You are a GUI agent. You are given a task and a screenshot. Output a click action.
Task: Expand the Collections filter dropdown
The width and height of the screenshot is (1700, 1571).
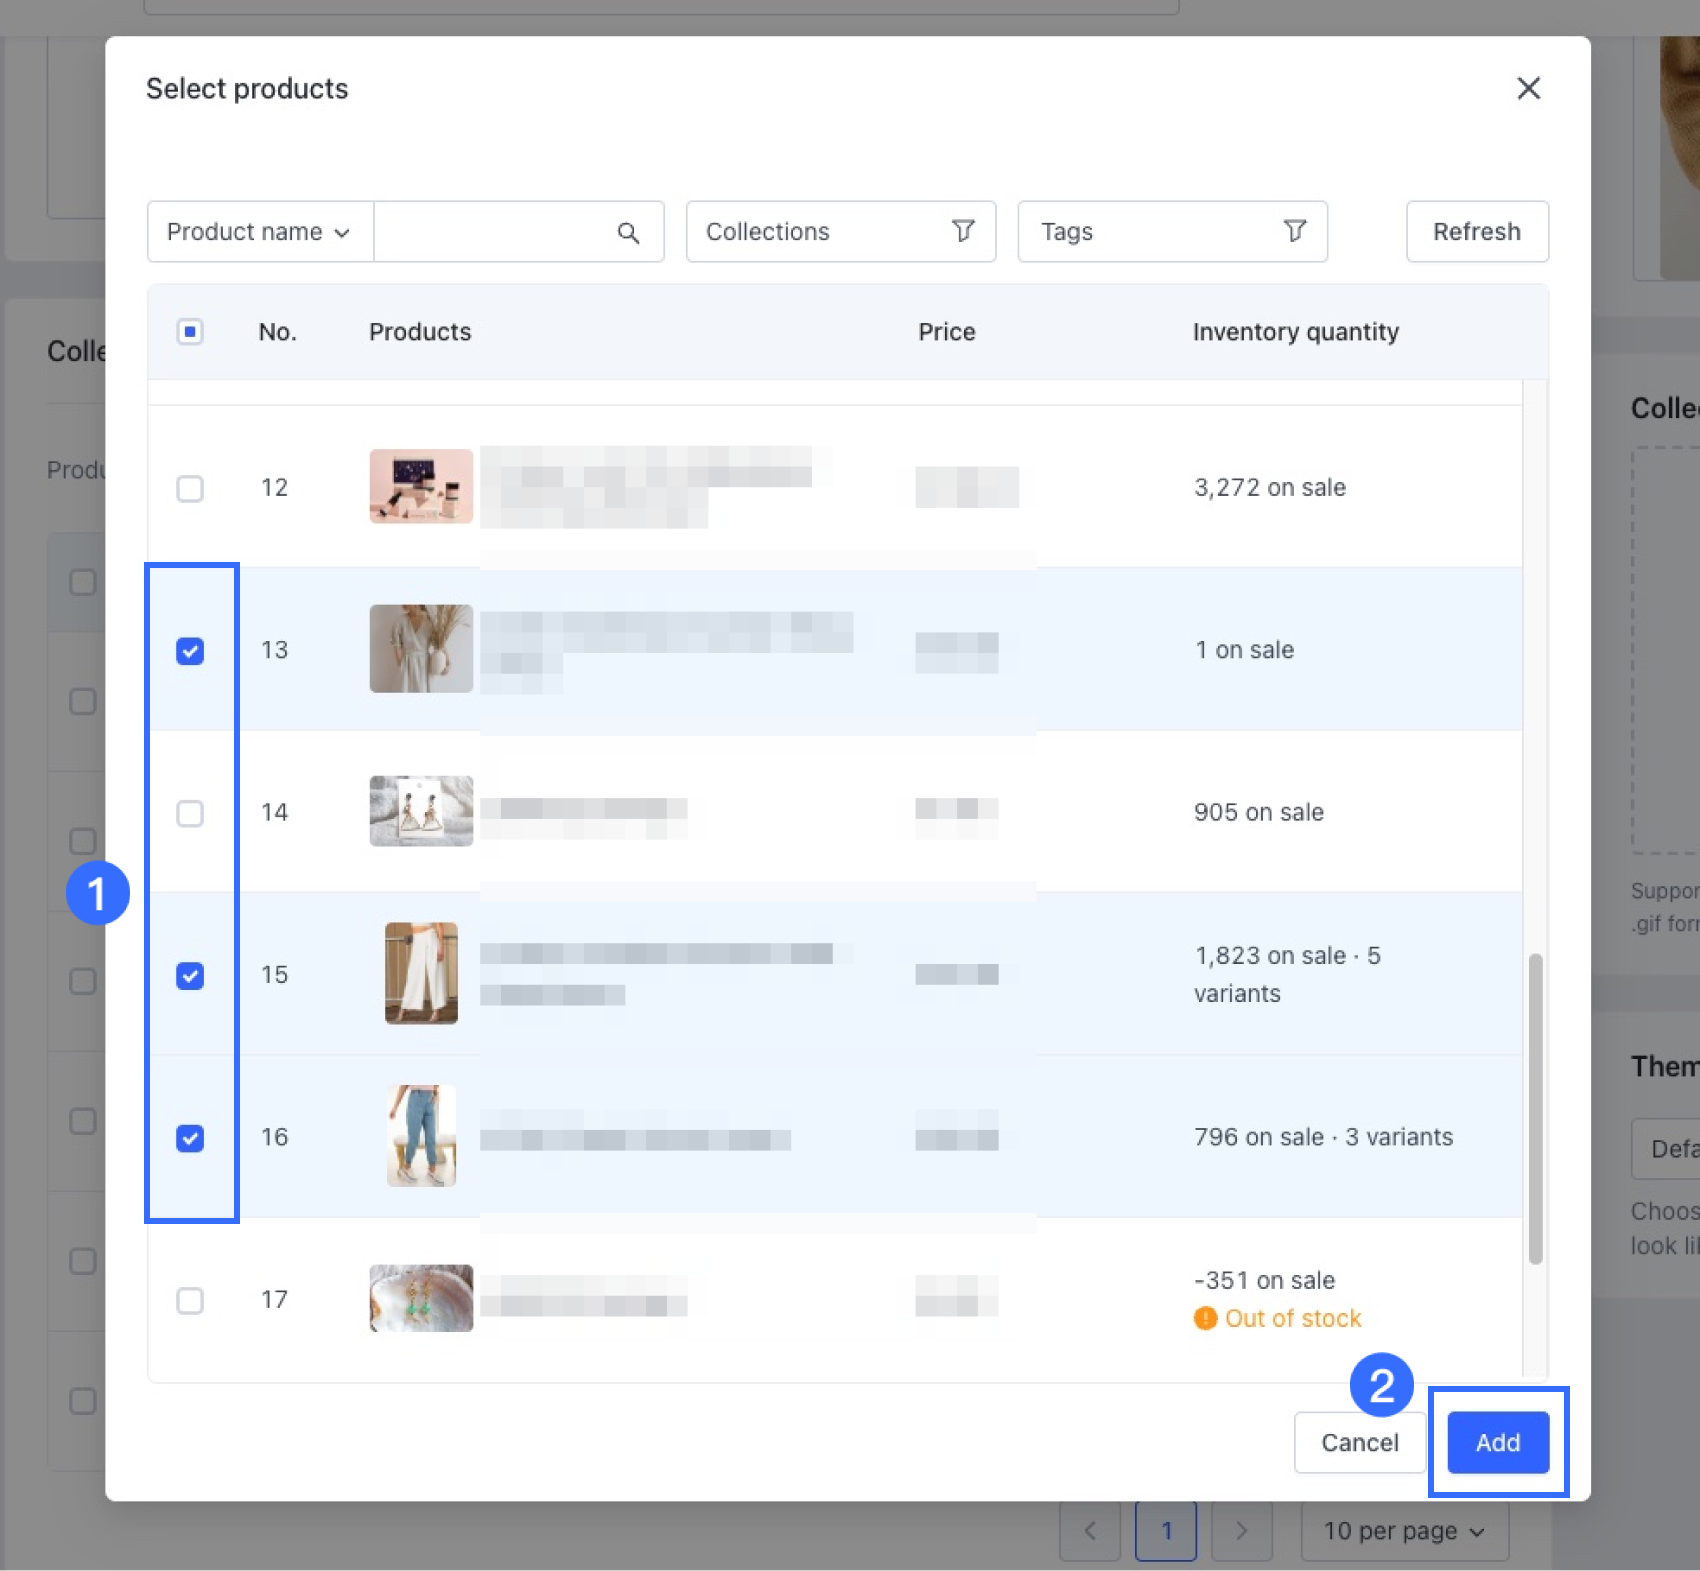click(x=841, y=232)
